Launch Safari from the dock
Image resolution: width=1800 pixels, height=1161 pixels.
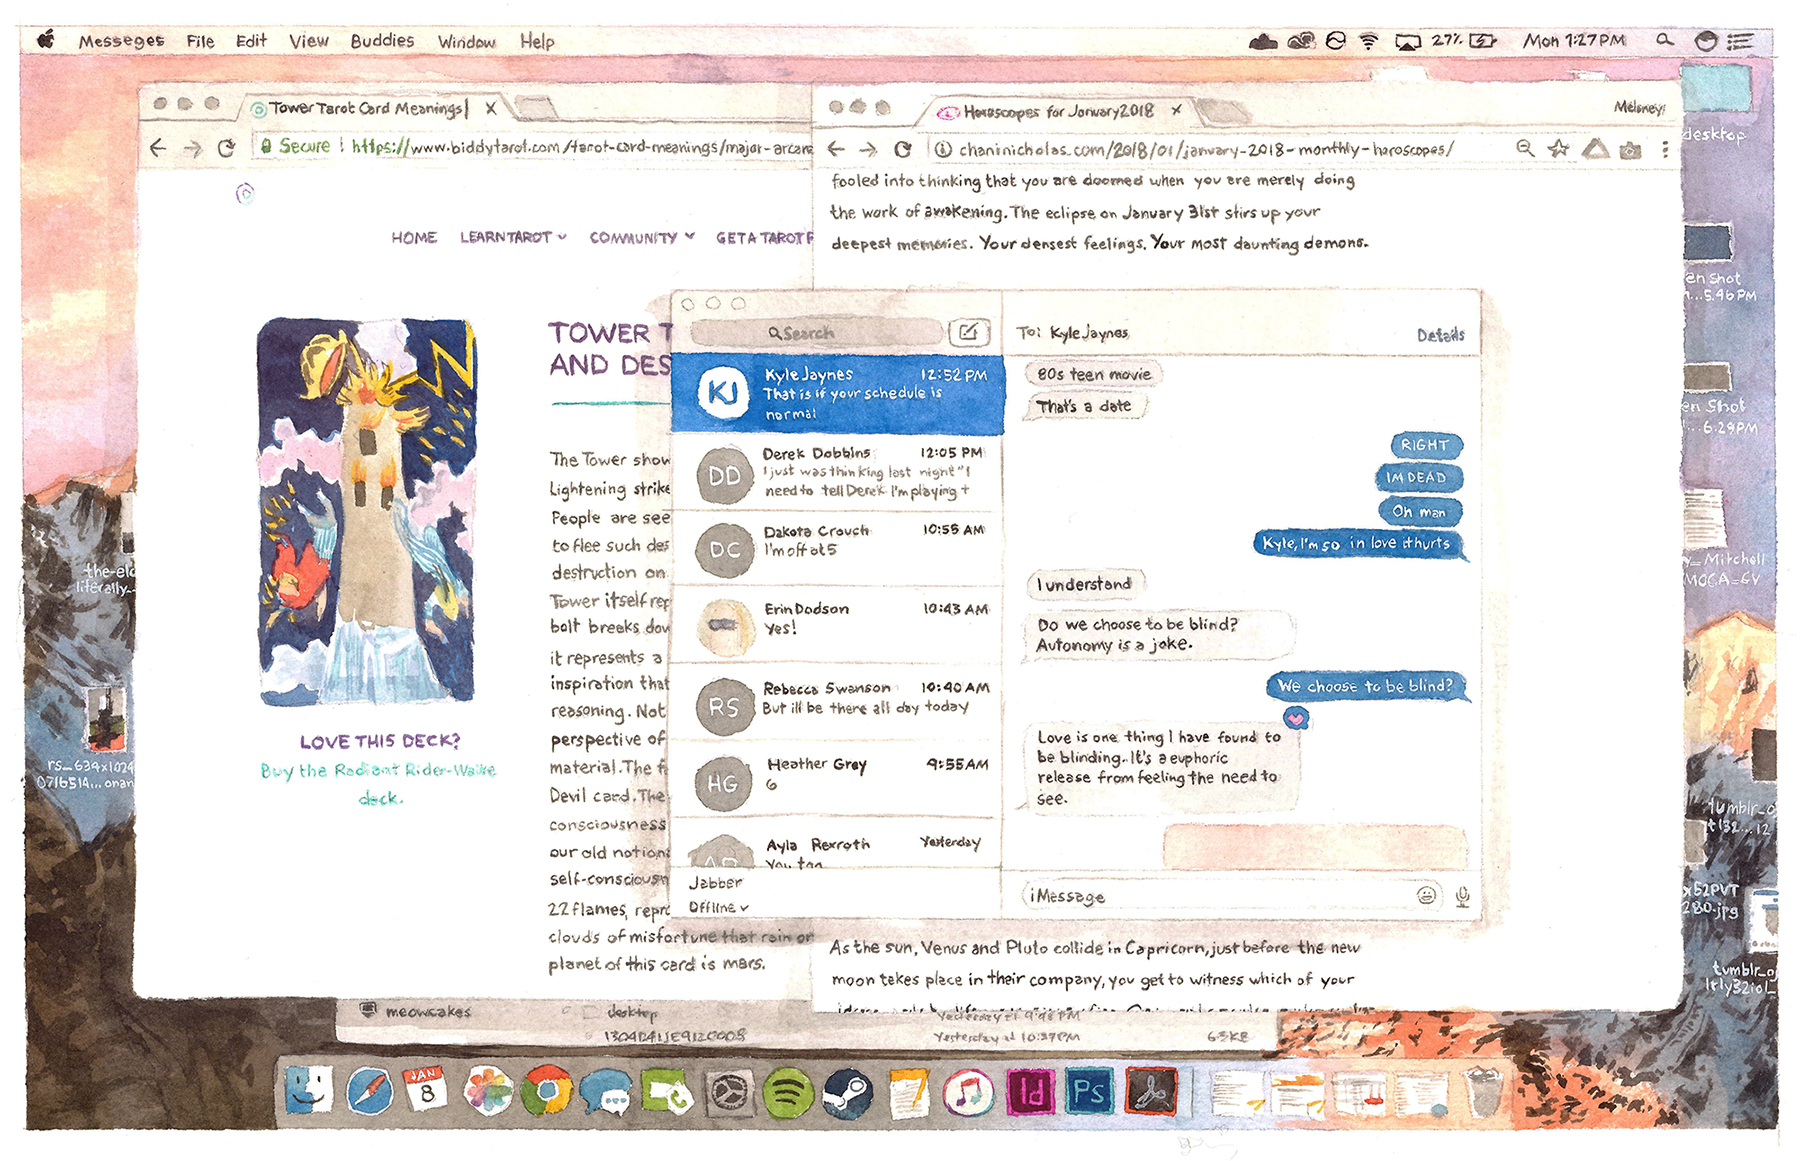[369, 1091]
